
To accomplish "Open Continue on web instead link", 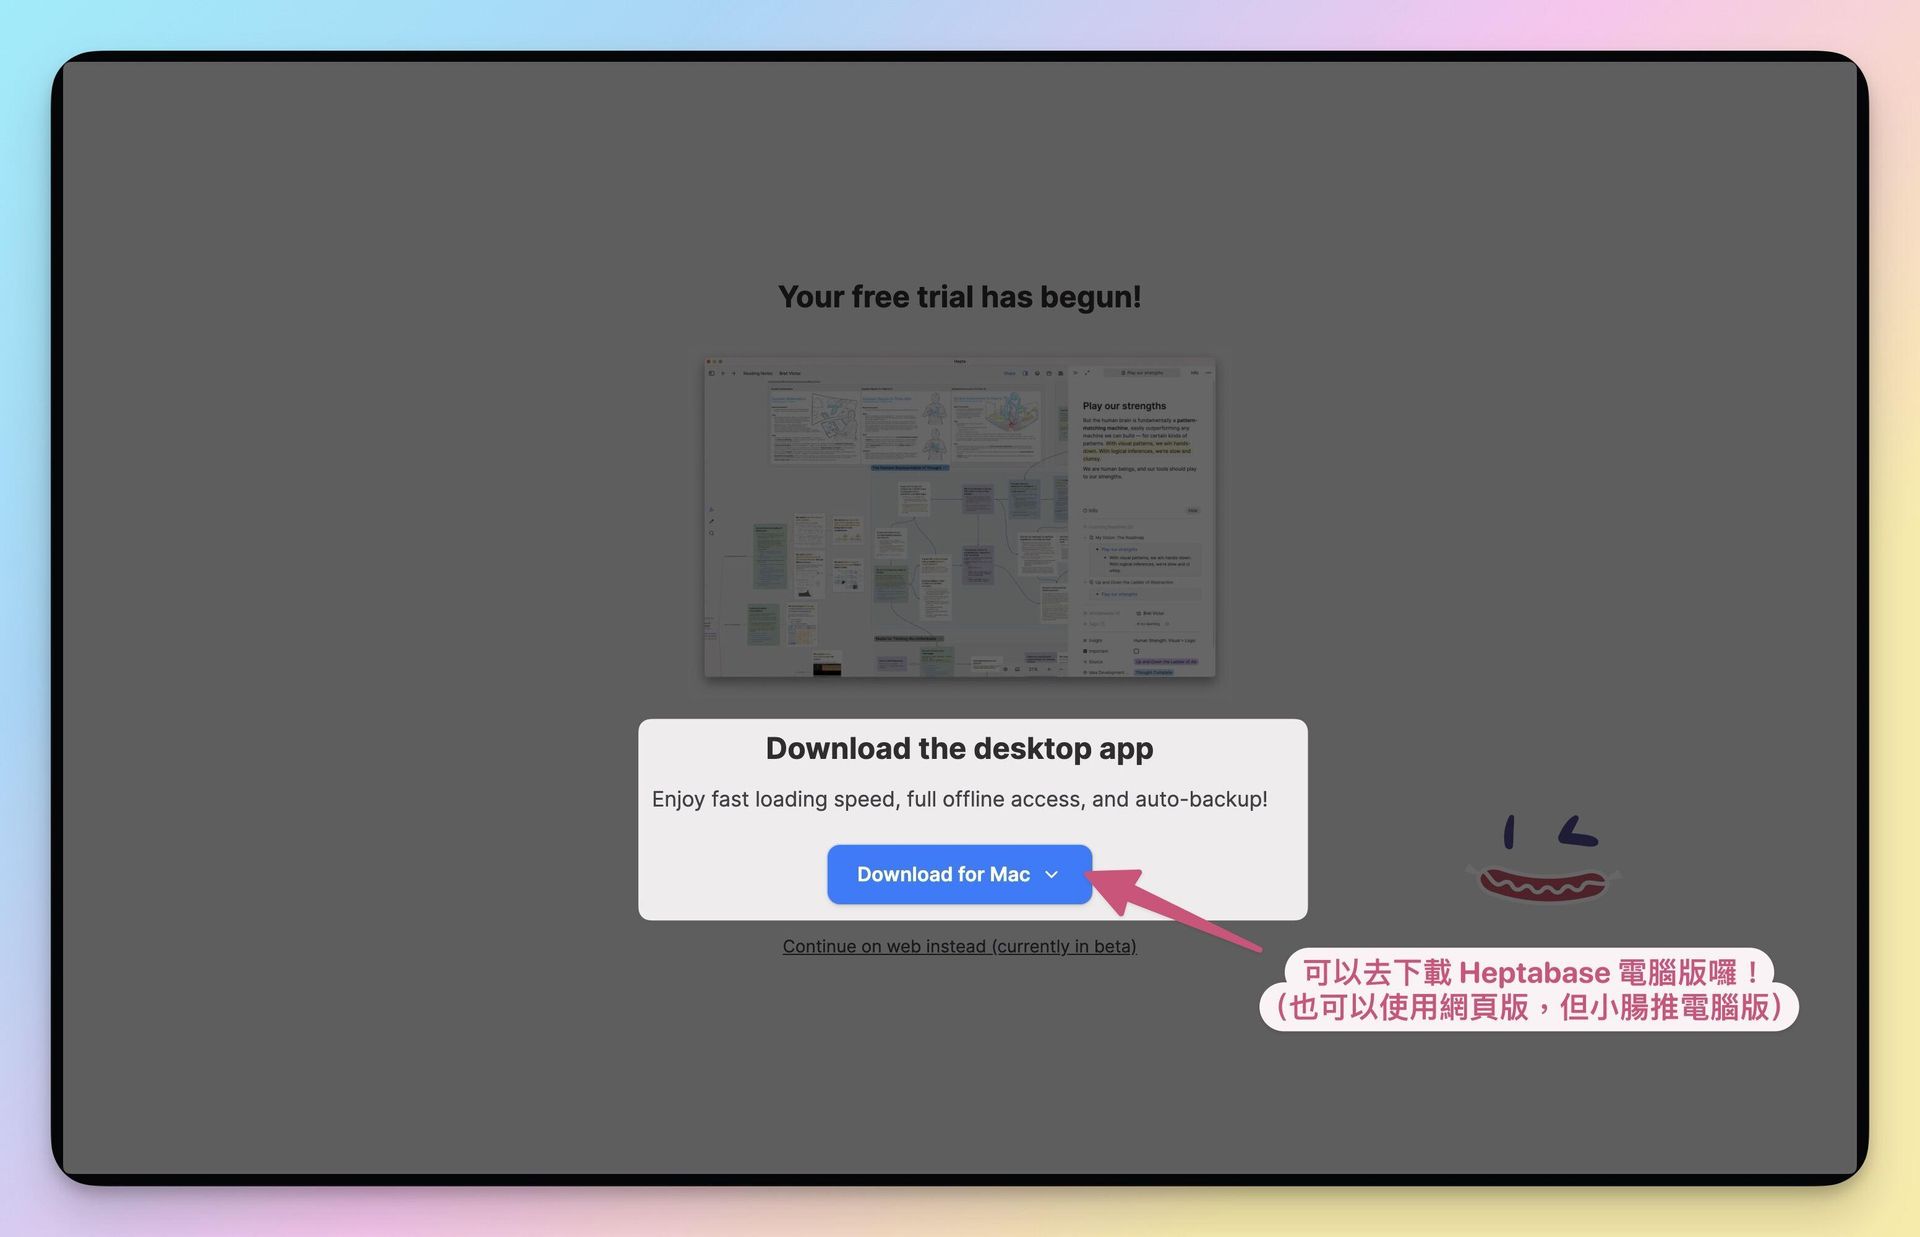I will [x=959, y=946].
